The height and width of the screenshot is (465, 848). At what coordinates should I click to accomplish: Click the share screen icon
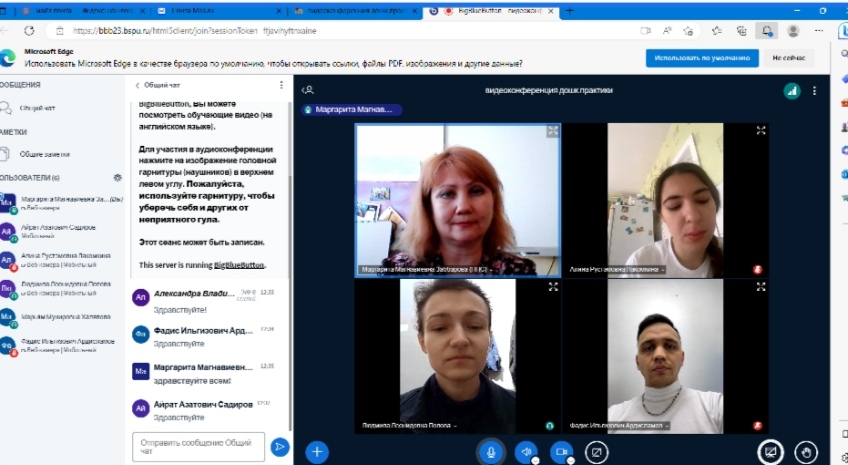tap(597, 452)
